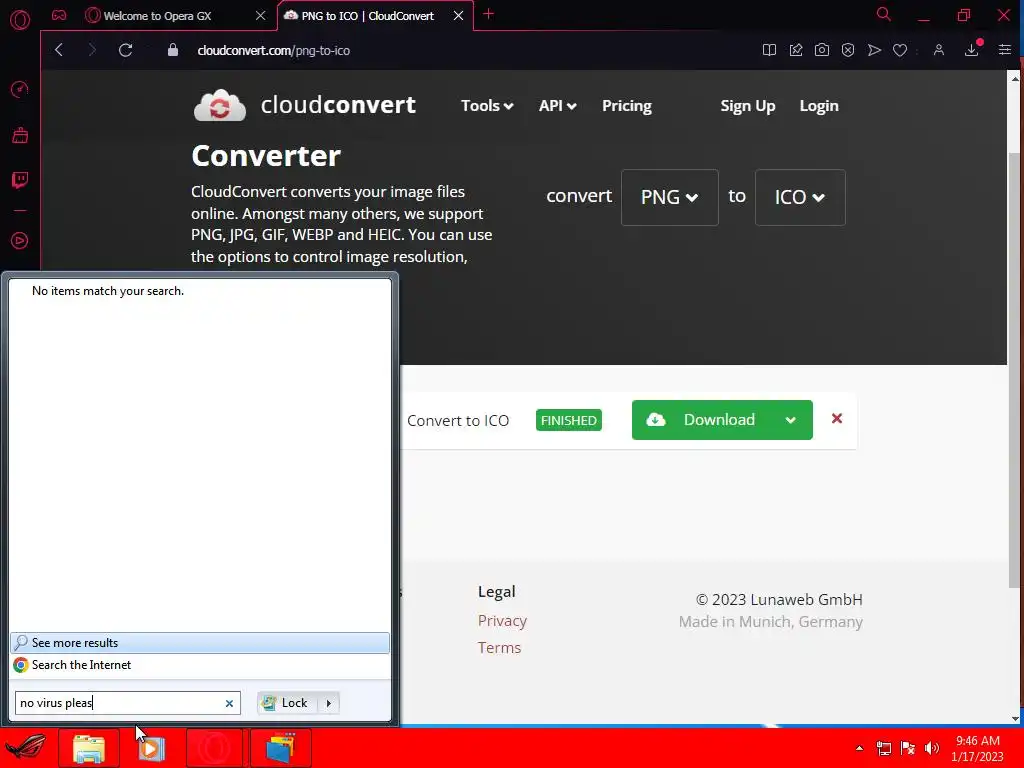The width and height of the screenshot is (1024, 768).
Task: Click the forward navigation arrow
Action: click(x=91, y=50)
